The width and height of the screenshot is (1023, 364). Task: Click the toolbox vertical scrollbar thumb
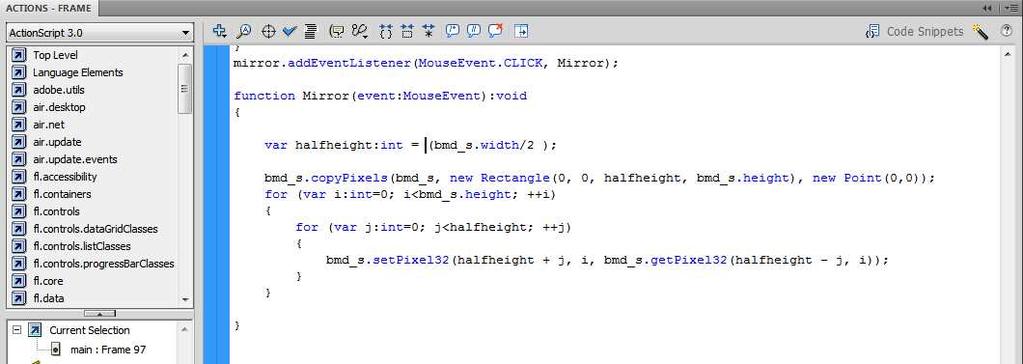(x=185, y=89)
